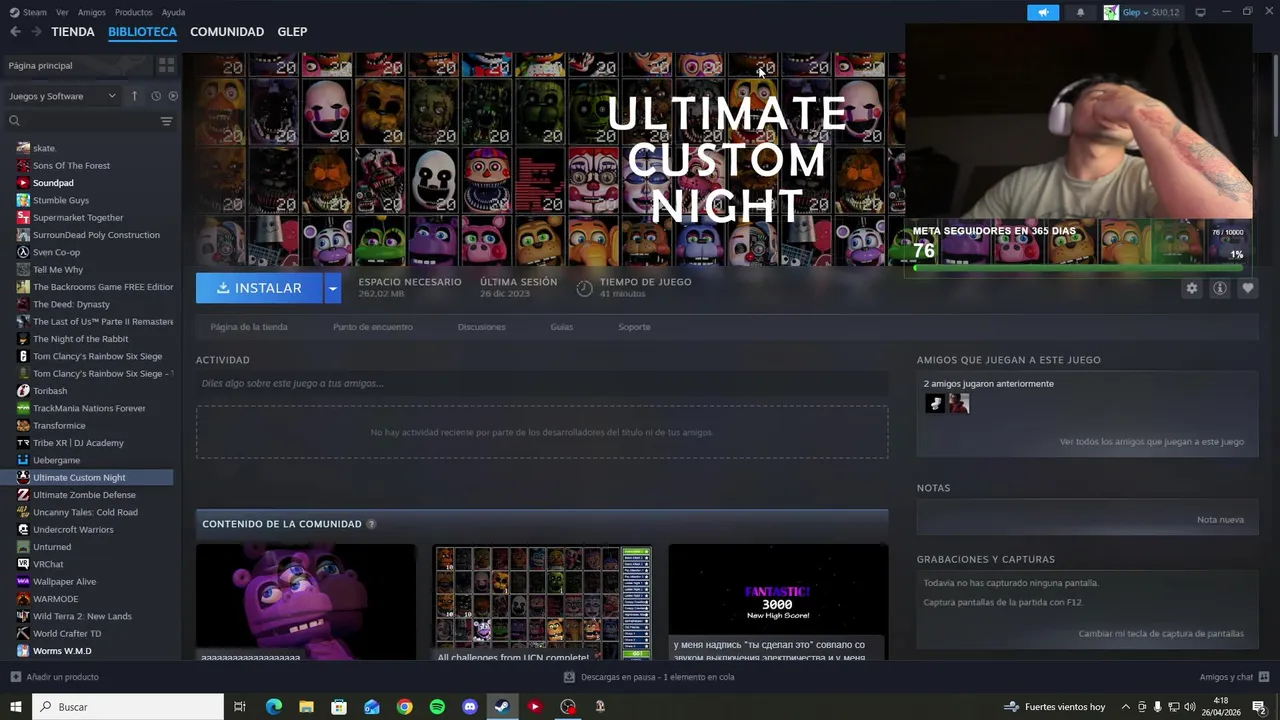Open Windows Start menu

point(15,707)
